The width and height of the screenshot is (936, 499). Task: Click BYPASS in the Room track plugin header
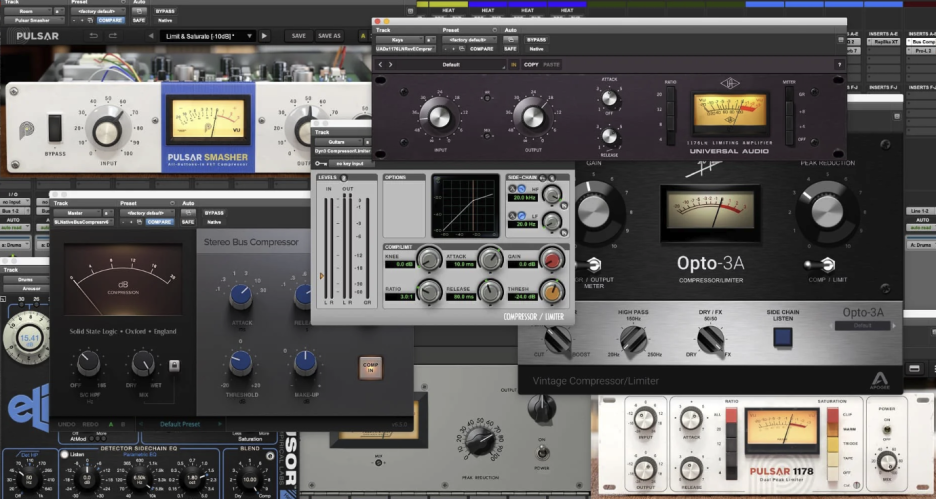tap(165, 11)
